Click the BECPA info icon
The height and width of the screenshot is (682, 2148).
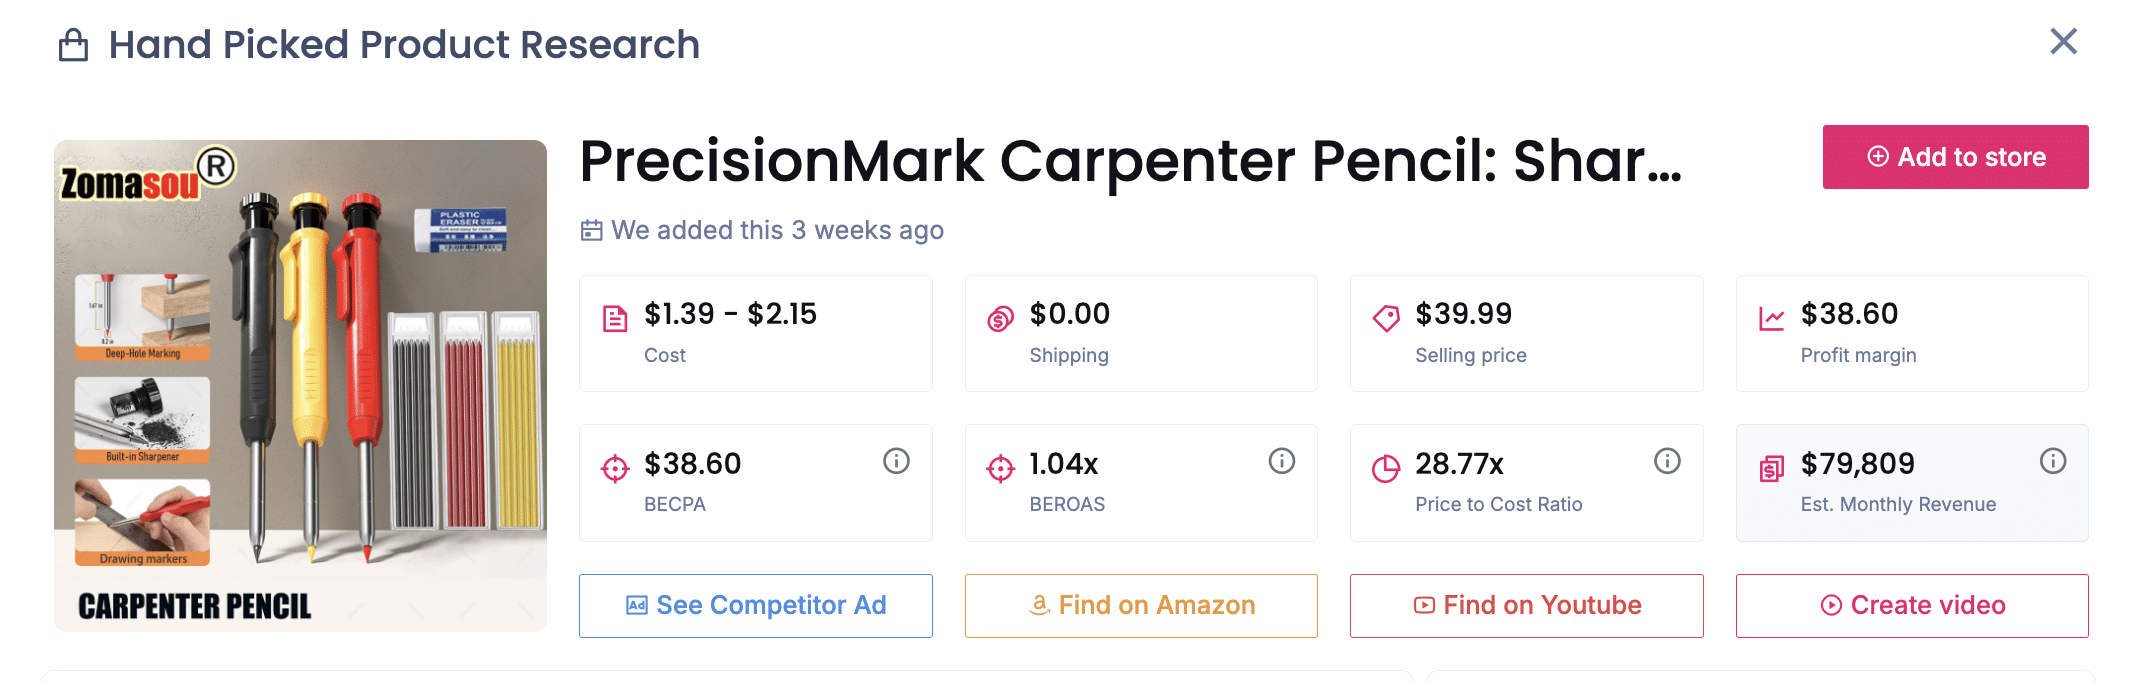(897, 461)
